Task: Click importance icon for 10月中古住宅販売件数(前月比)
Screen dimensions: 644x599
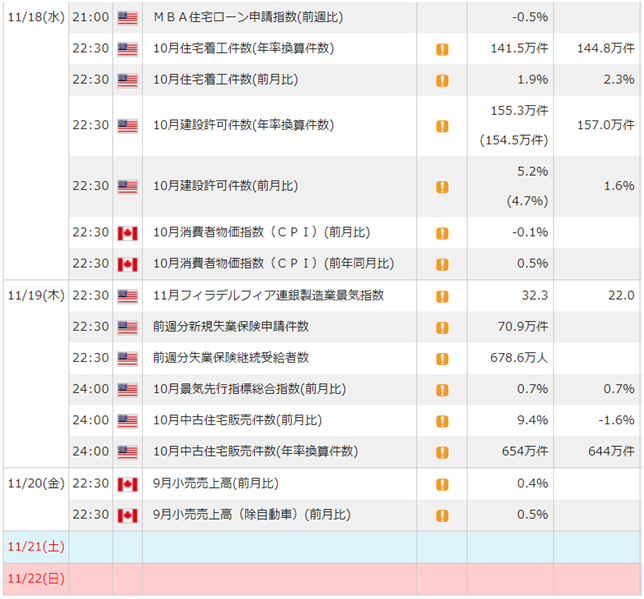Action: (x=442, y=421)
